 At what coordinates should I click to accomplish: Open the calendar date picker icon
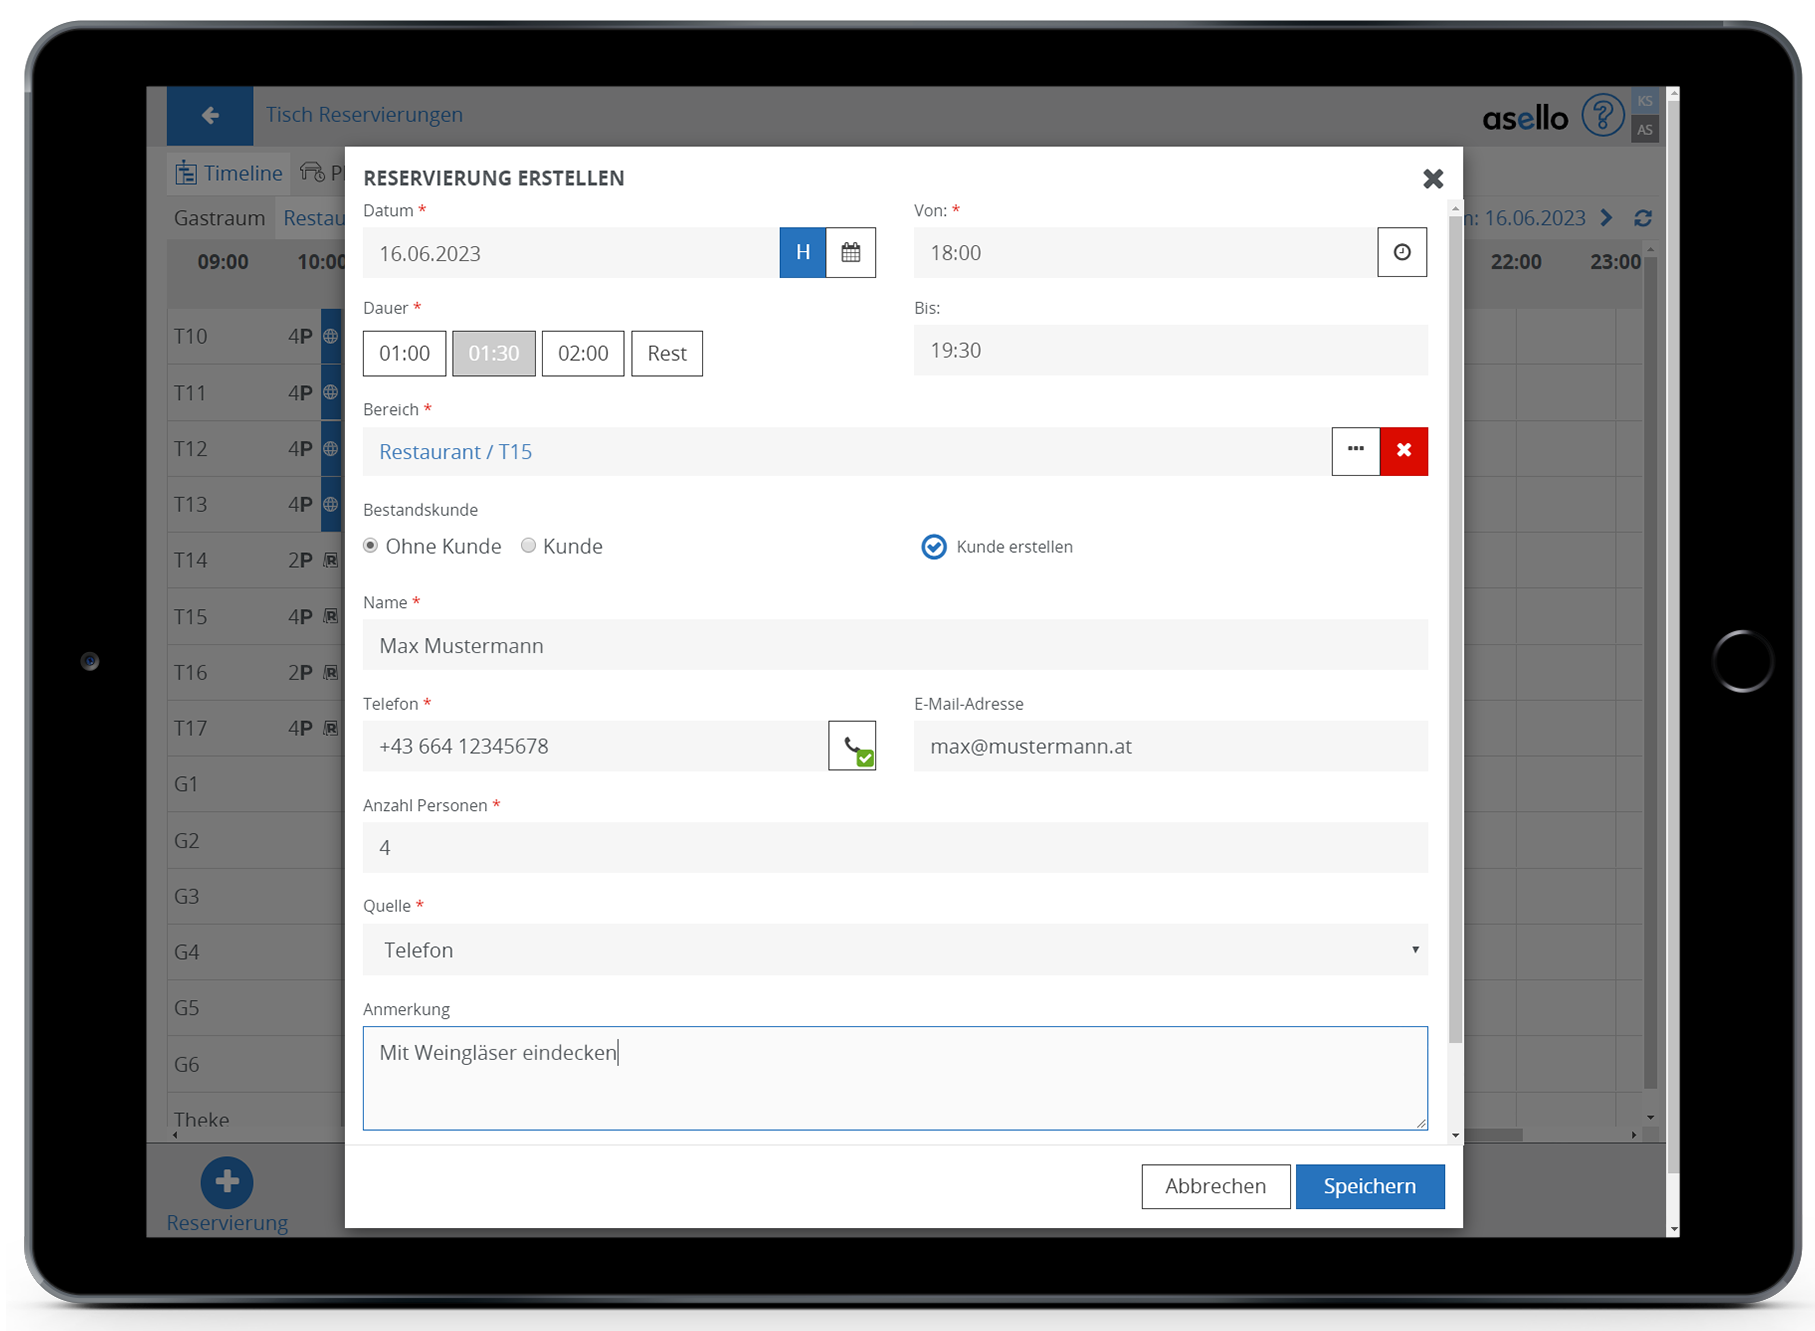pyautogui.click(x=850, y=253)
